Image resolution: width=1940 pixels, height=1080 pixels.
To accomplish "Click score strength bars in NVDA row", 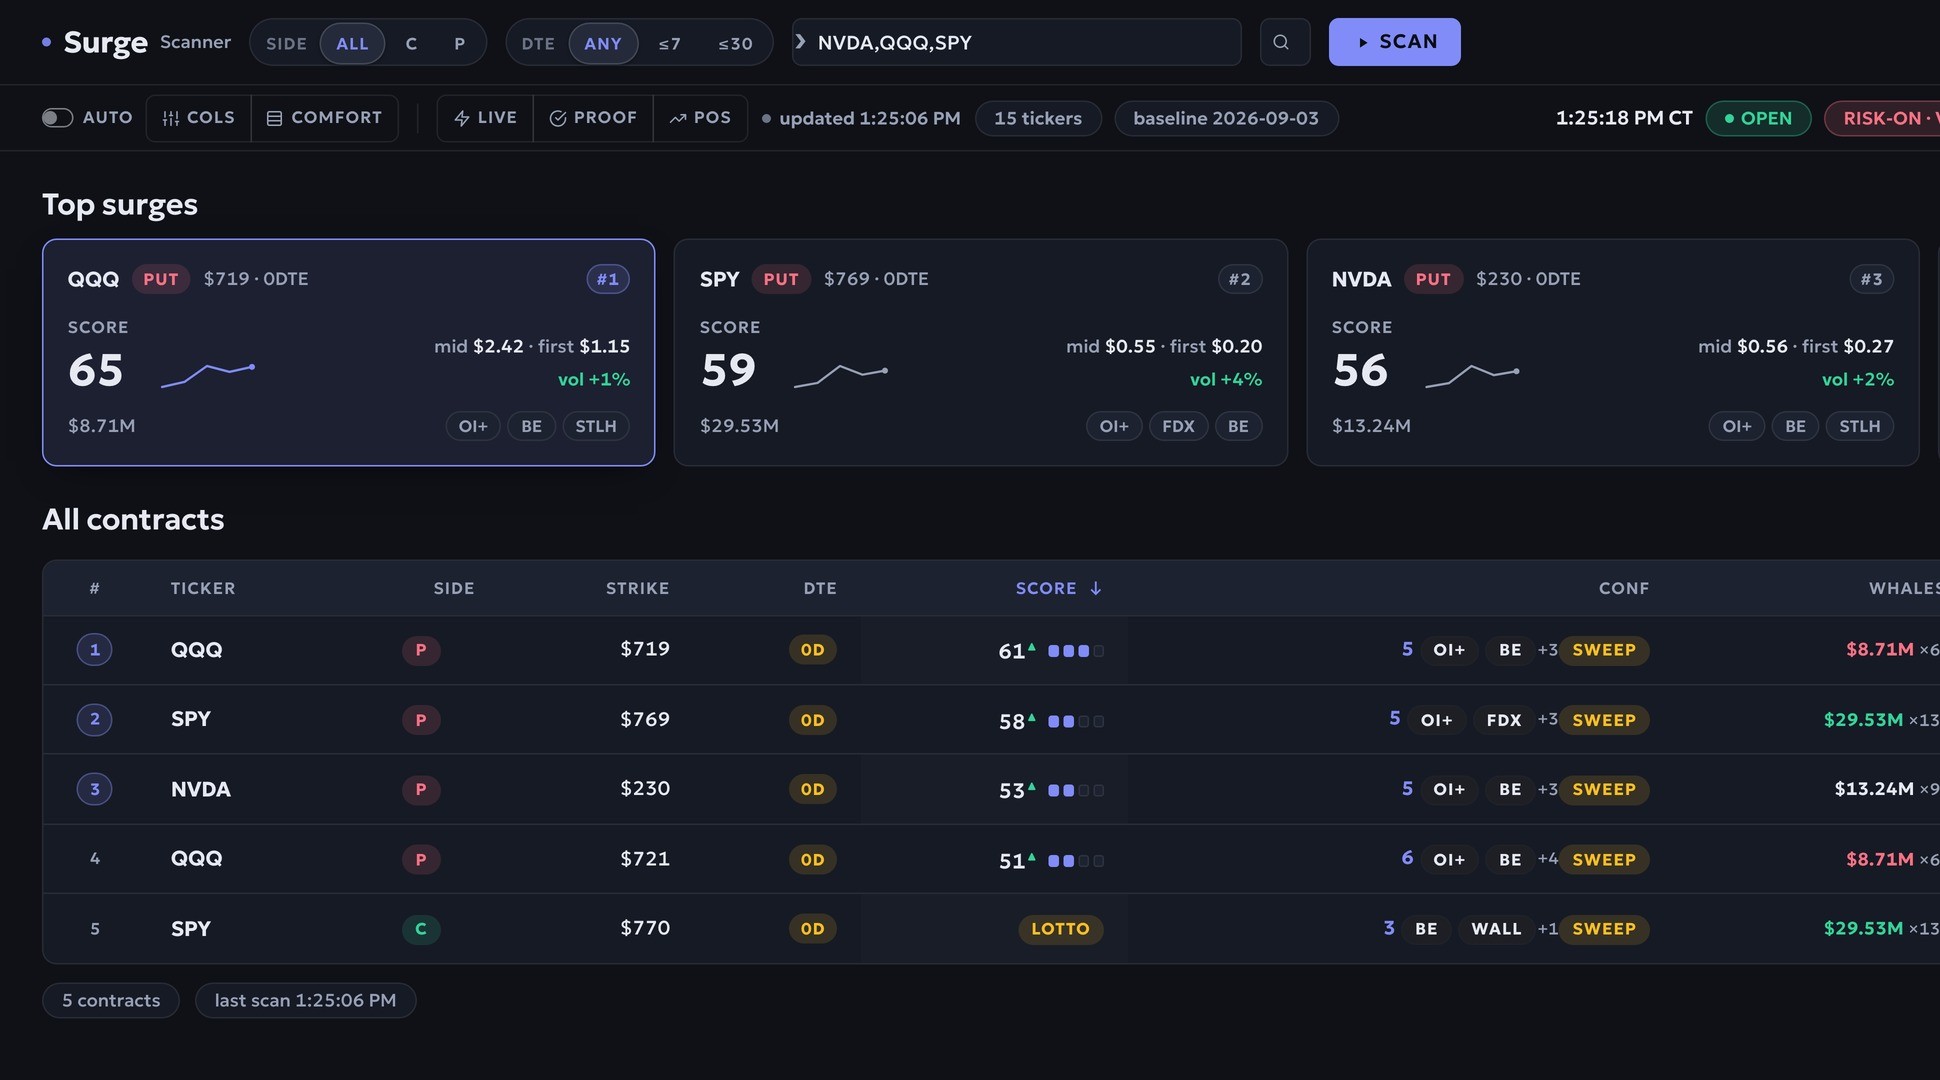I will 1076,790.
